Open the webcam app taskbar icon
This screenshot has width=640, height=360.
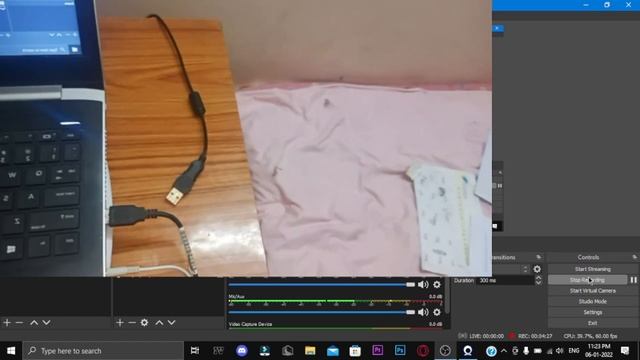tap(468, 351)
